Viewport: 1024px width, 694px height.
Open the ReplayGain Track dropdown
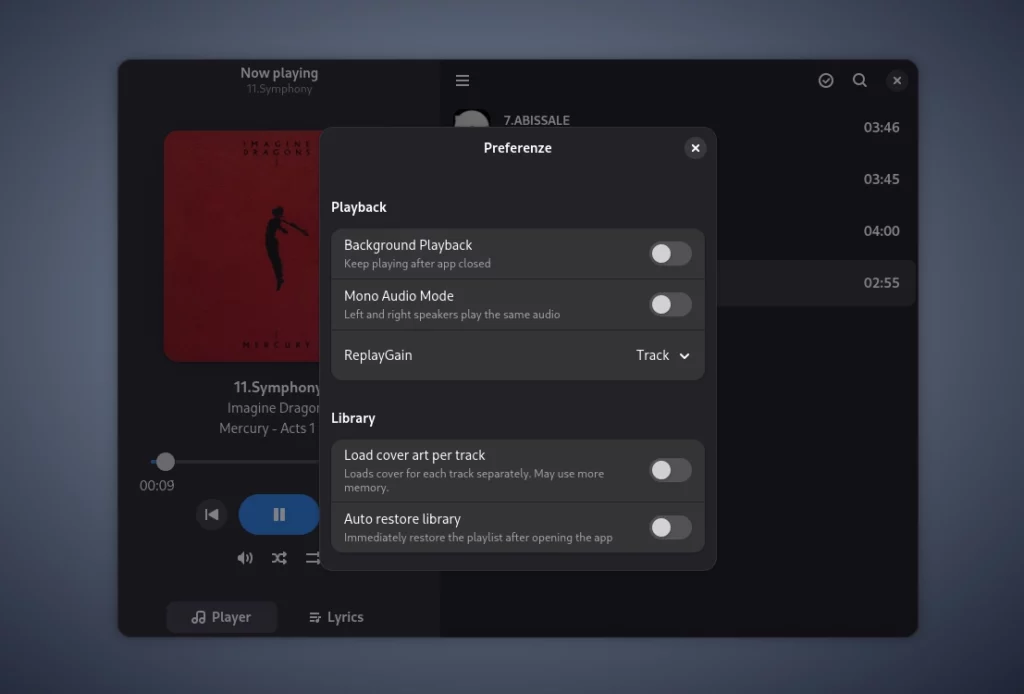[663, 355]
